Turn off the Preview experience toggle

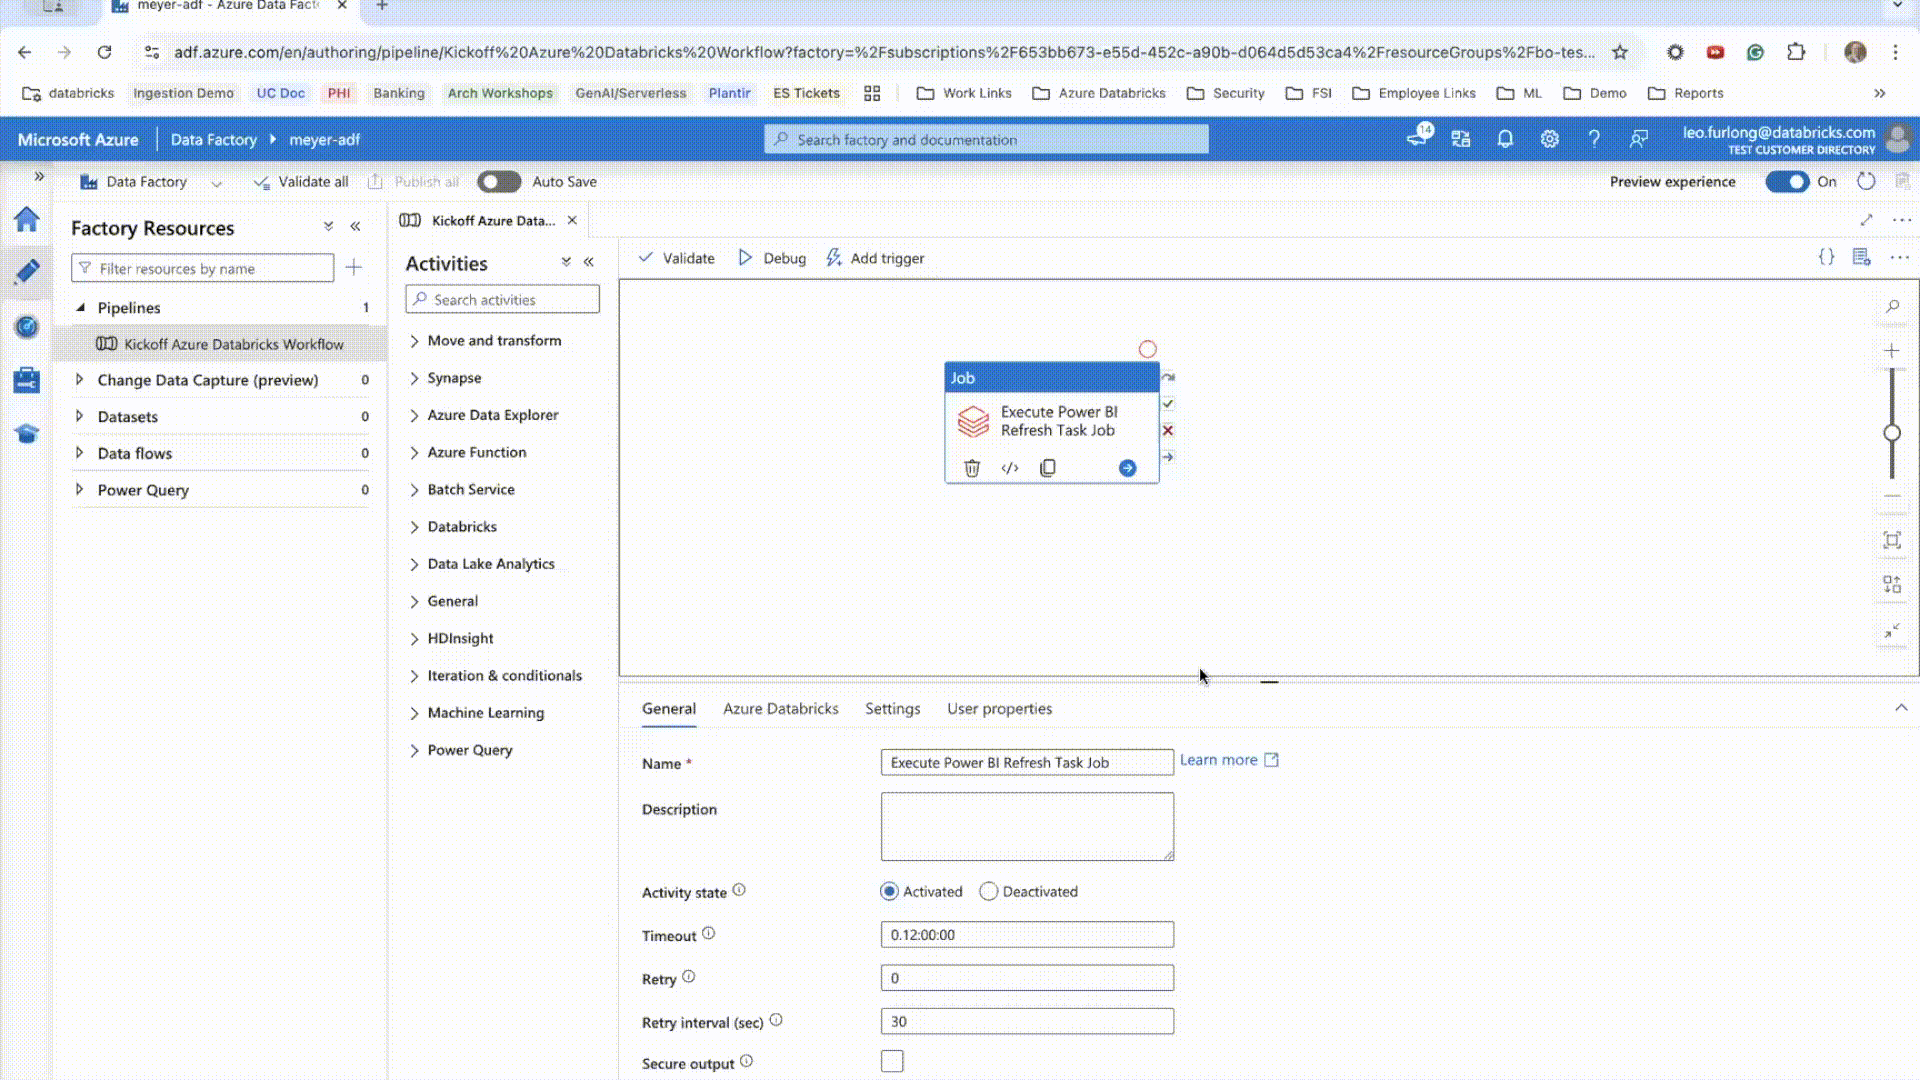(1786, 182)
